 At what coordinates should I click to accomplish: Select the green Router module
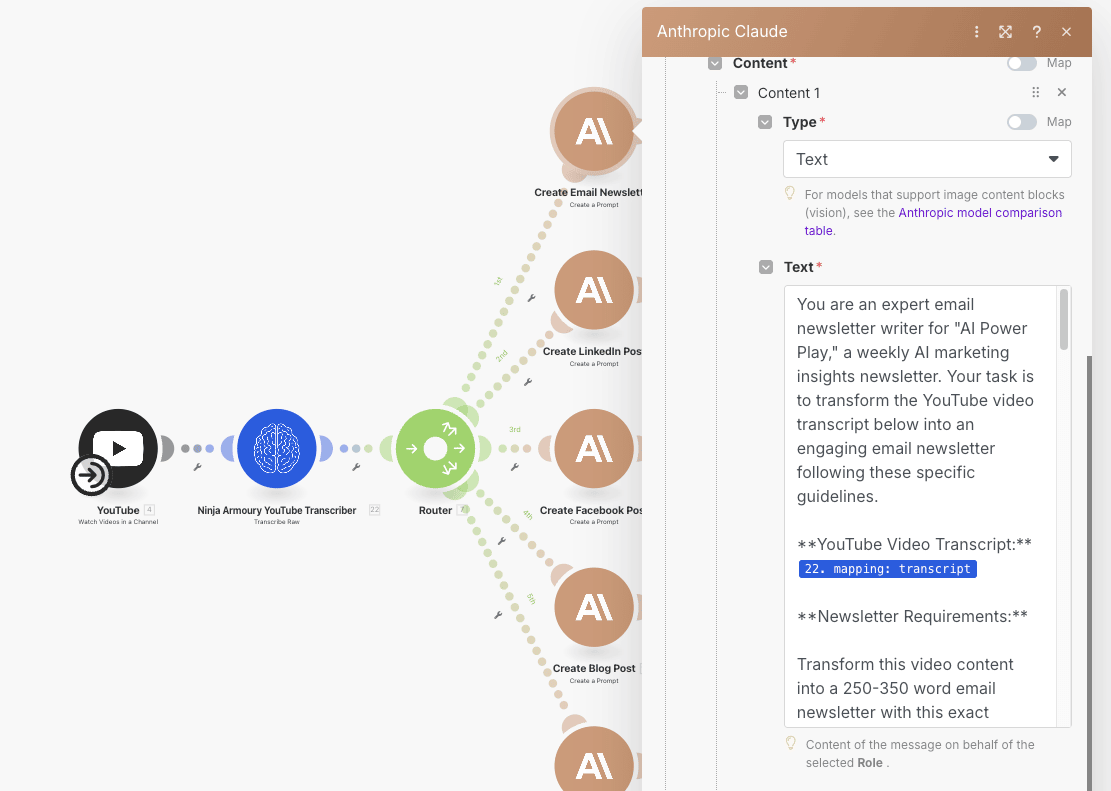click(x=435, y=448)
